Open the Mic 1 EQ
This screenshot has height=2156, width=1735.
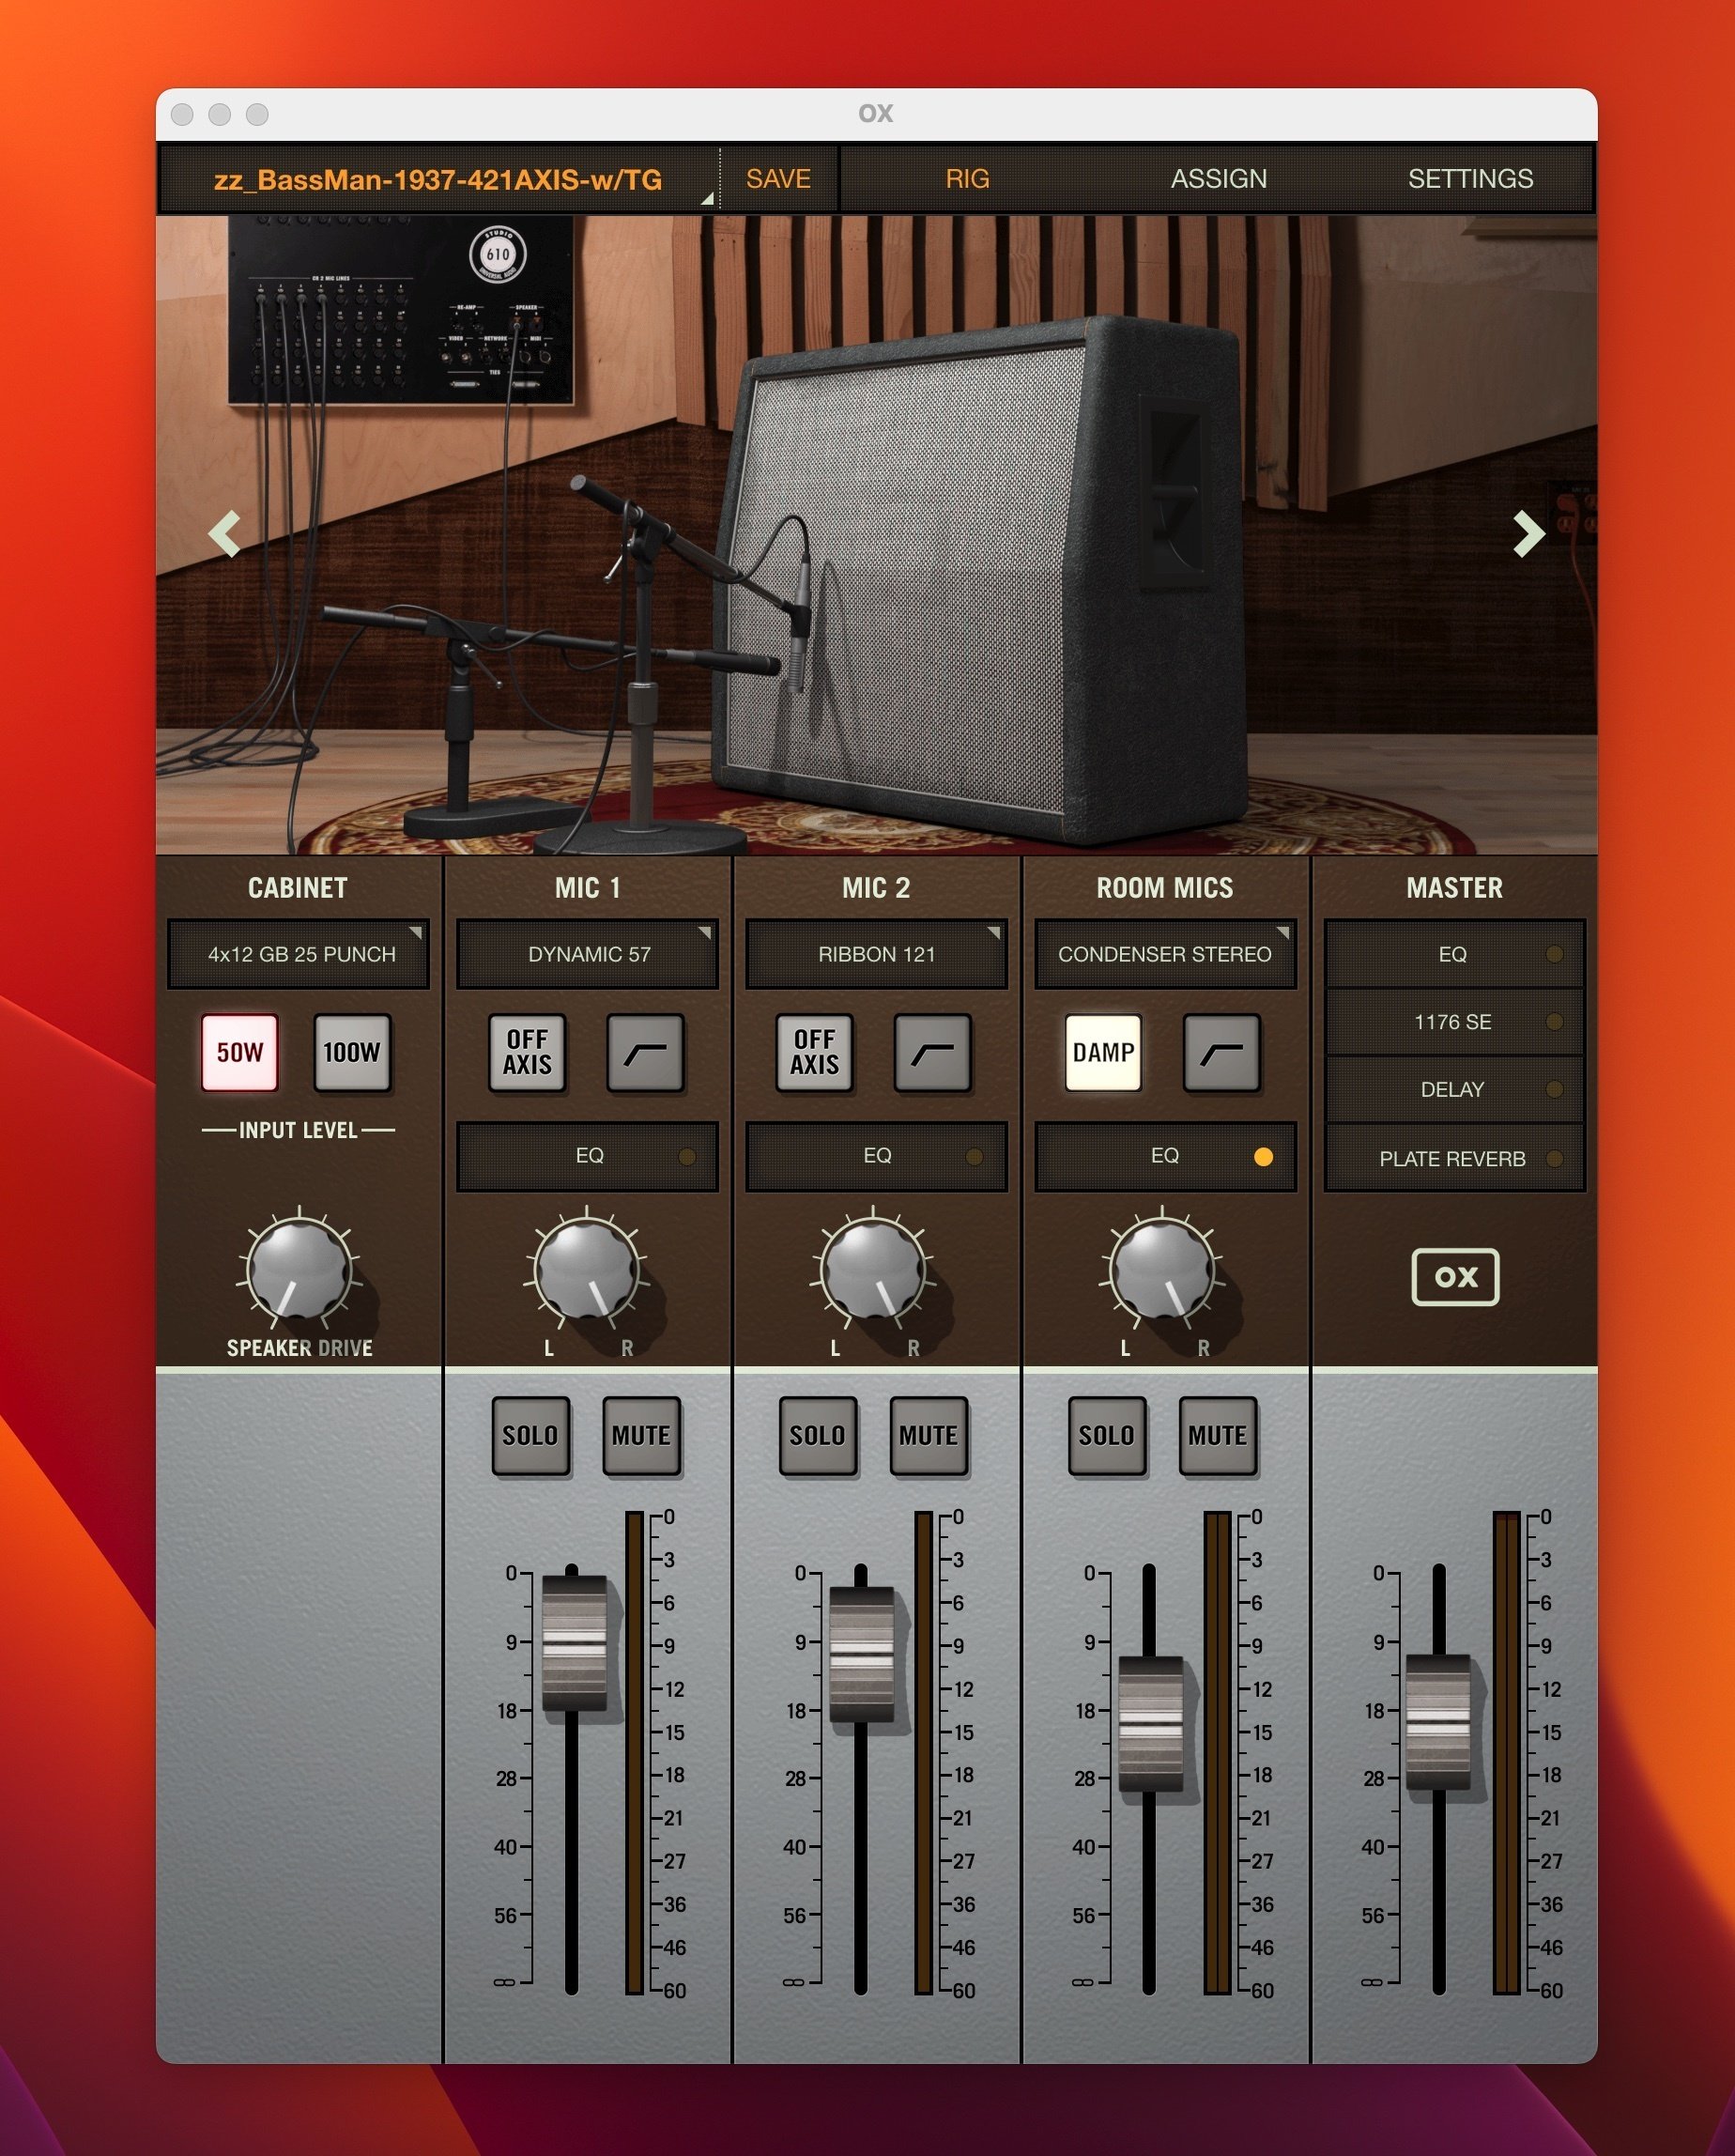click(587, 1156)
